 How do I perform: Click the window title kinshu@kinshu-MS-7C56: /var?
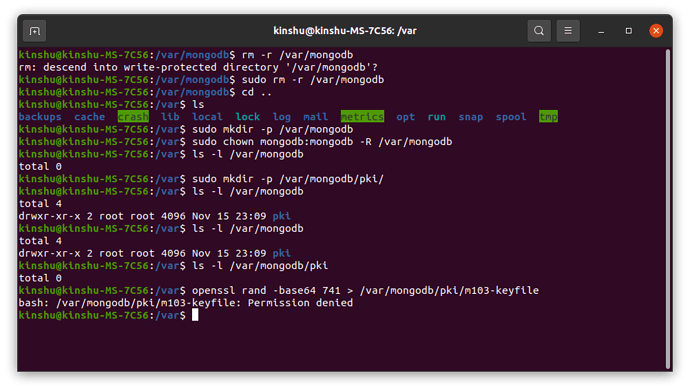345,31
